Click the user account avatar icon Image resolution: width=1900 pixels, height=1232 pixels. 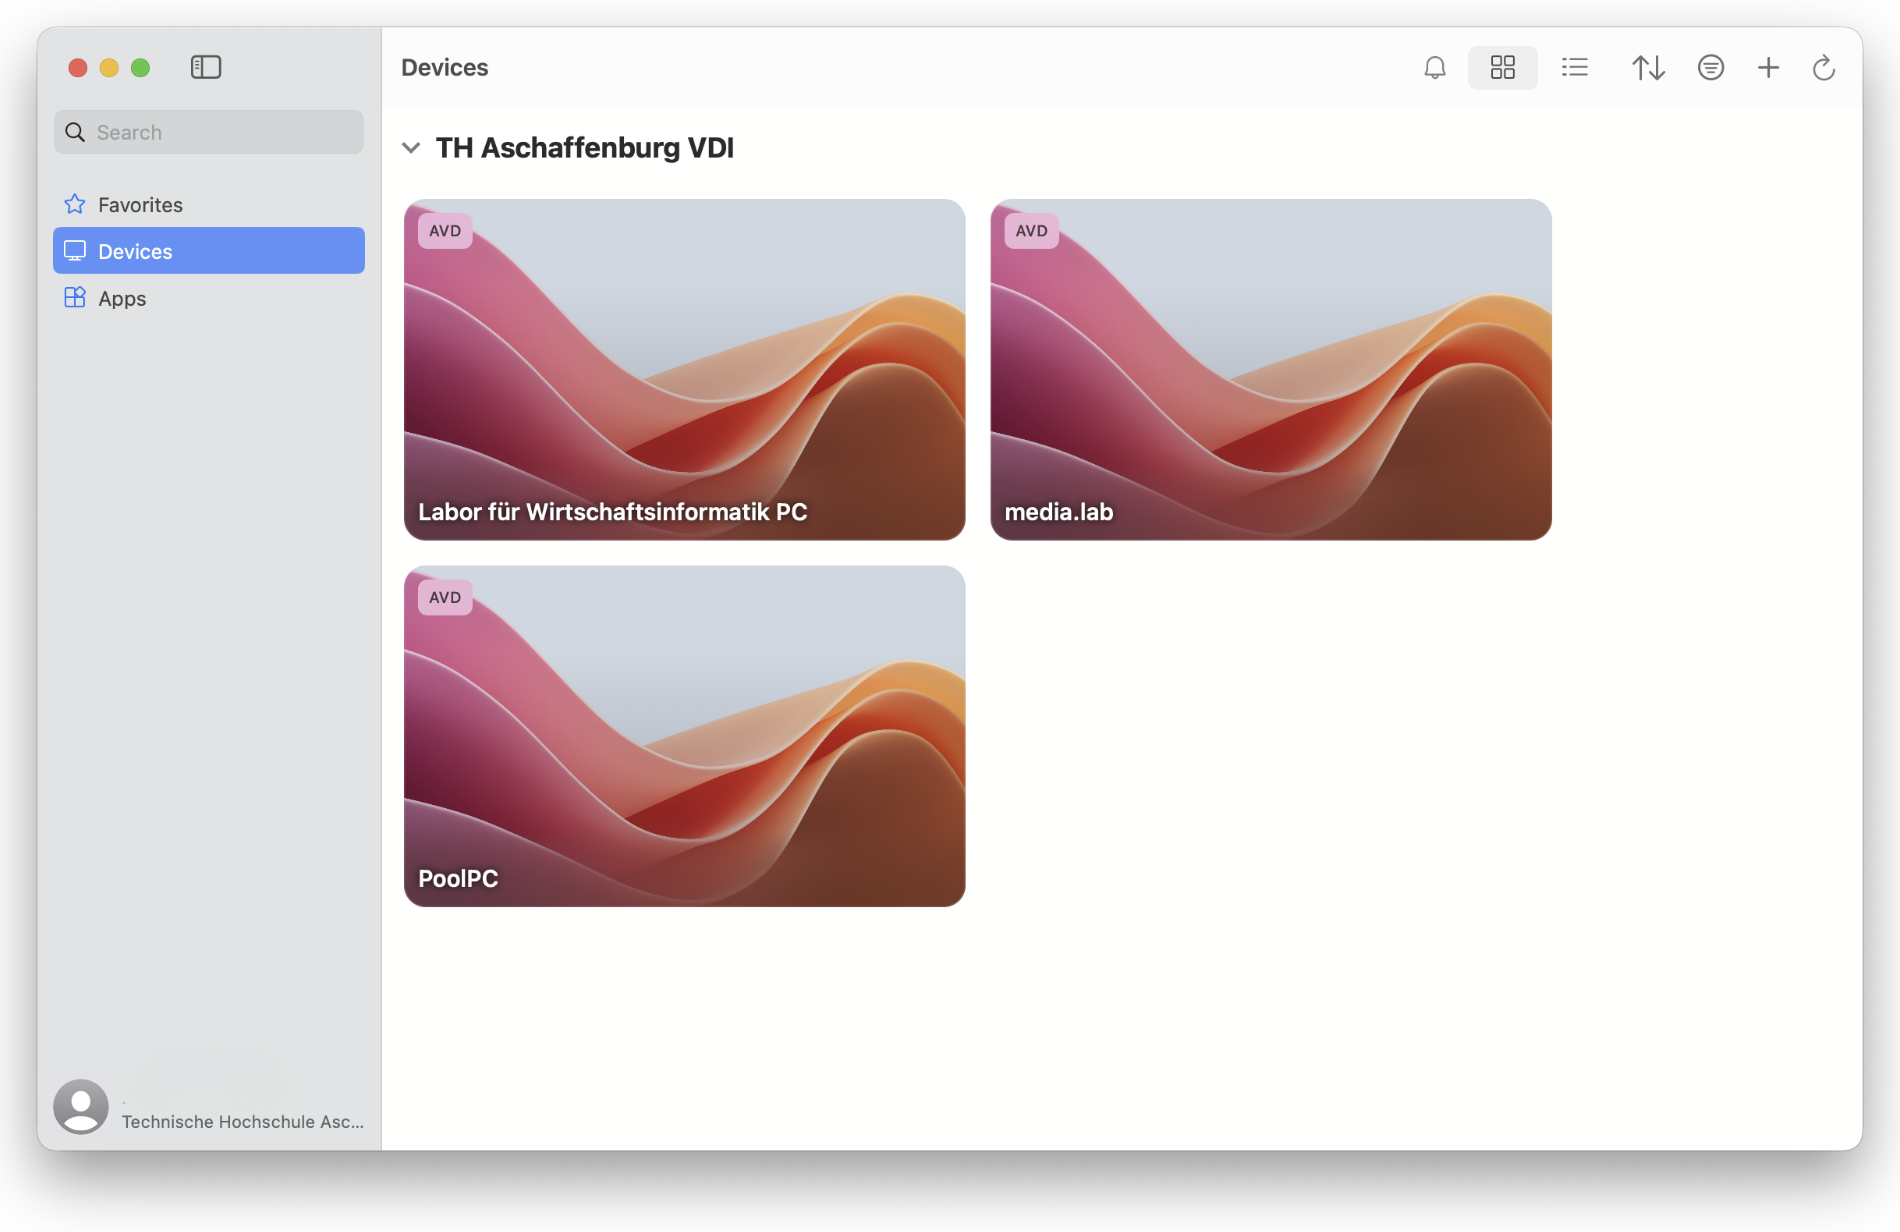81,1106
